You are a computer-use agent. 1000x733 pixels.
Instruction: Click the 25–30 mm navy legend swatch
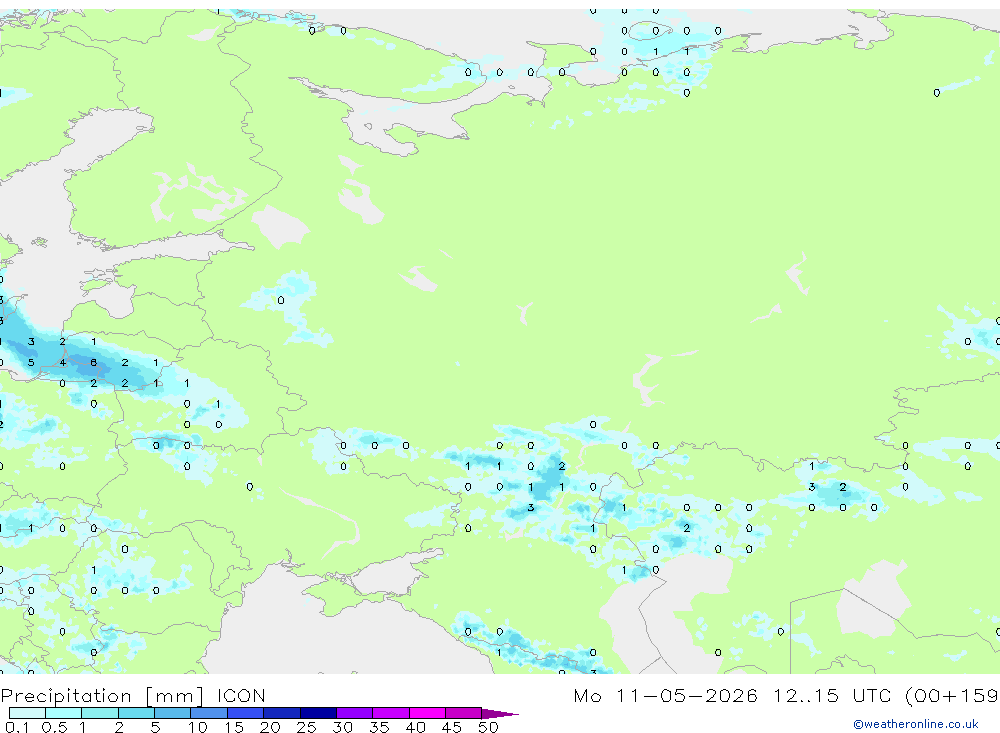[318, 713]
